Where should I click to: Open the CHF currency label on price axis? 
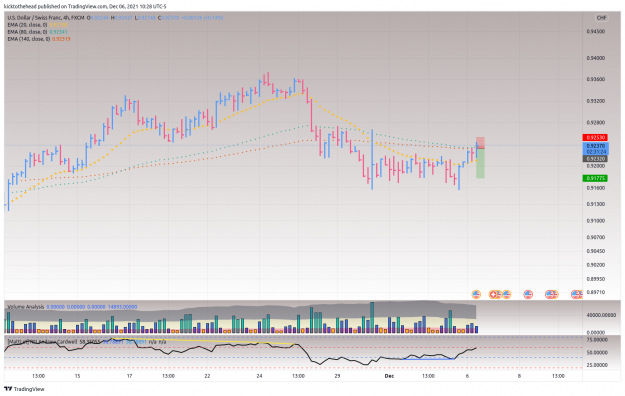pyautogui.click(x=601, y=18)
